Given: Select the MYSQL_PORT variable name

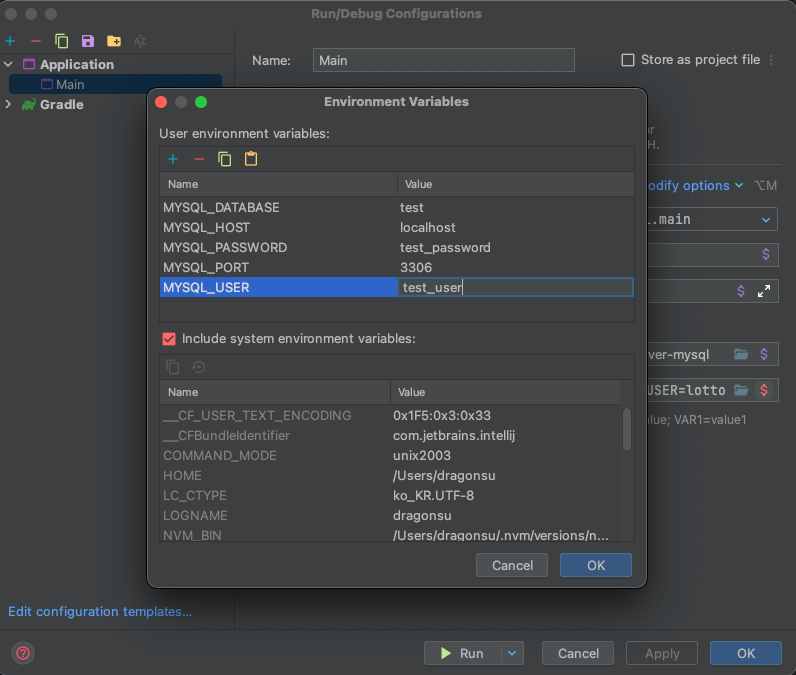Looking at the screenshot, I should tap(206, 267).
